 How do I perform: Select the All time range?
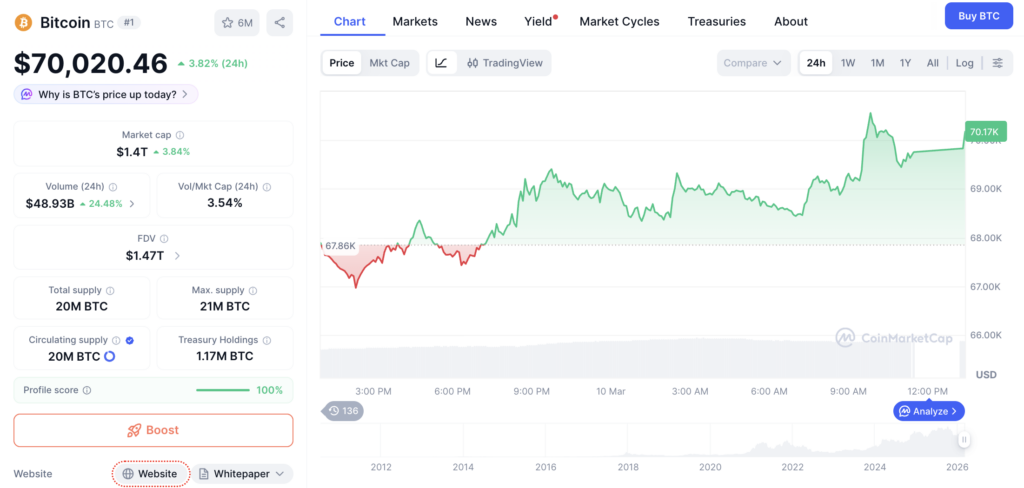(x=933, y=63)
